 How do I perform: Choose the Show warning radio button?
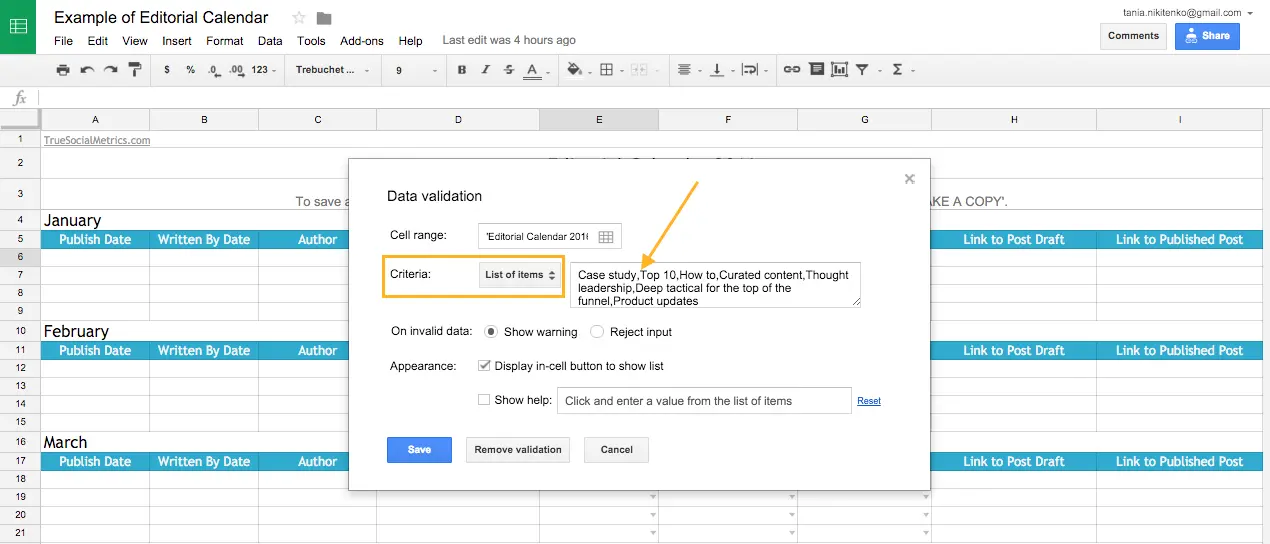[491, 332]
